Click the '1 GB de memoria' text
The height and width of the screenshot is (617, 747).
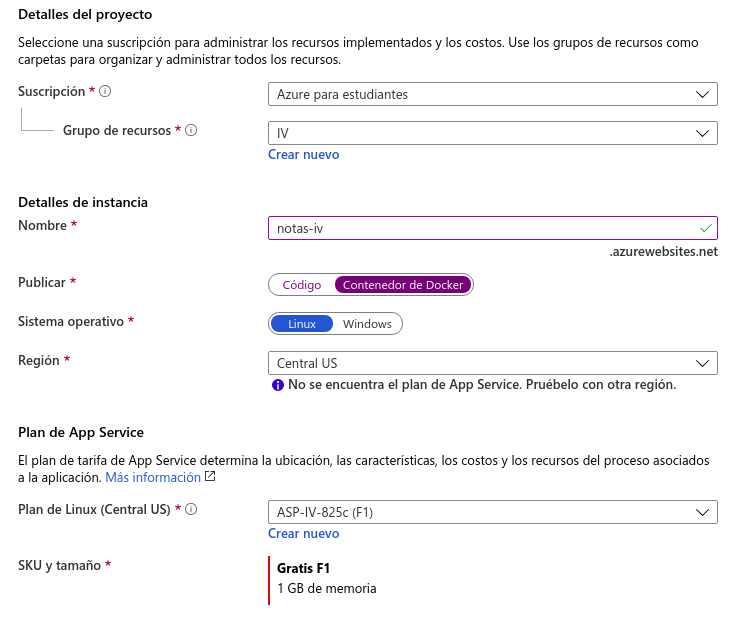(326, 588)
